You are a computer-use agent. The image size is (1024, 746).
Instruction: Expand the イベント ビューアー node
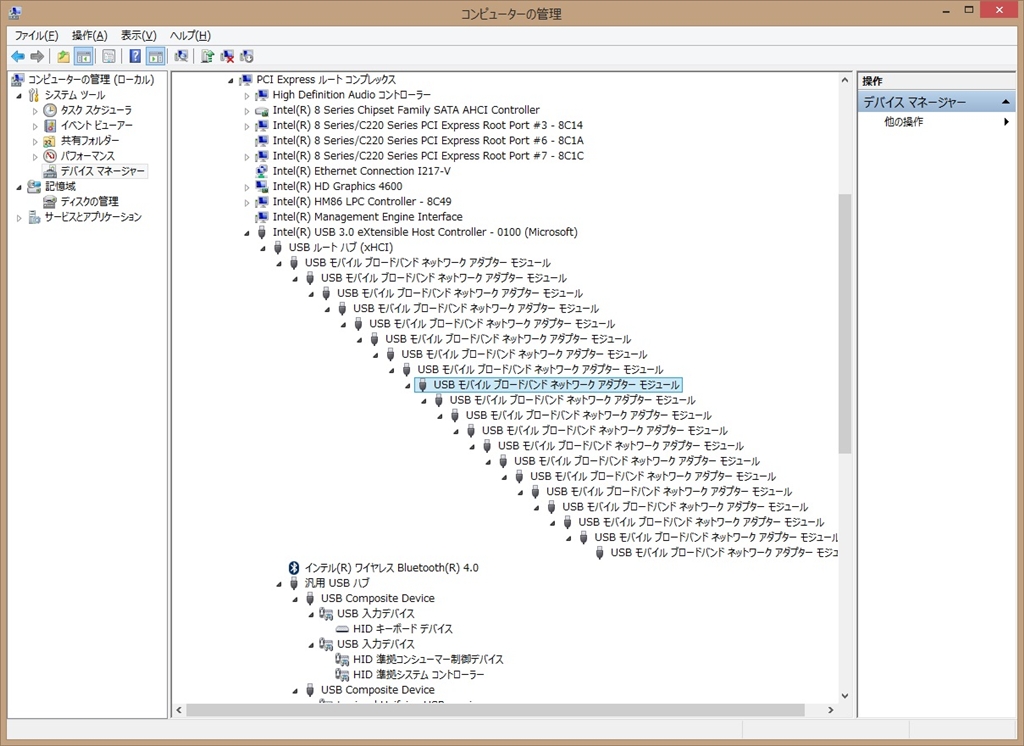pyautogui.click(x=35, y=126)
